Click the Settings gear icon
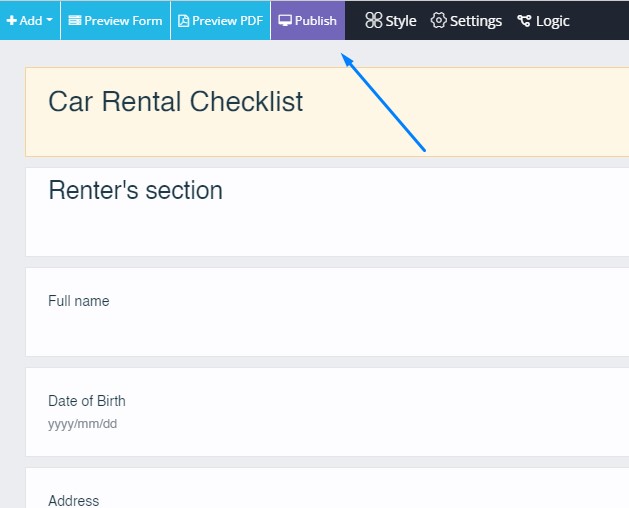The image size is (629, 508). [439, 21]
